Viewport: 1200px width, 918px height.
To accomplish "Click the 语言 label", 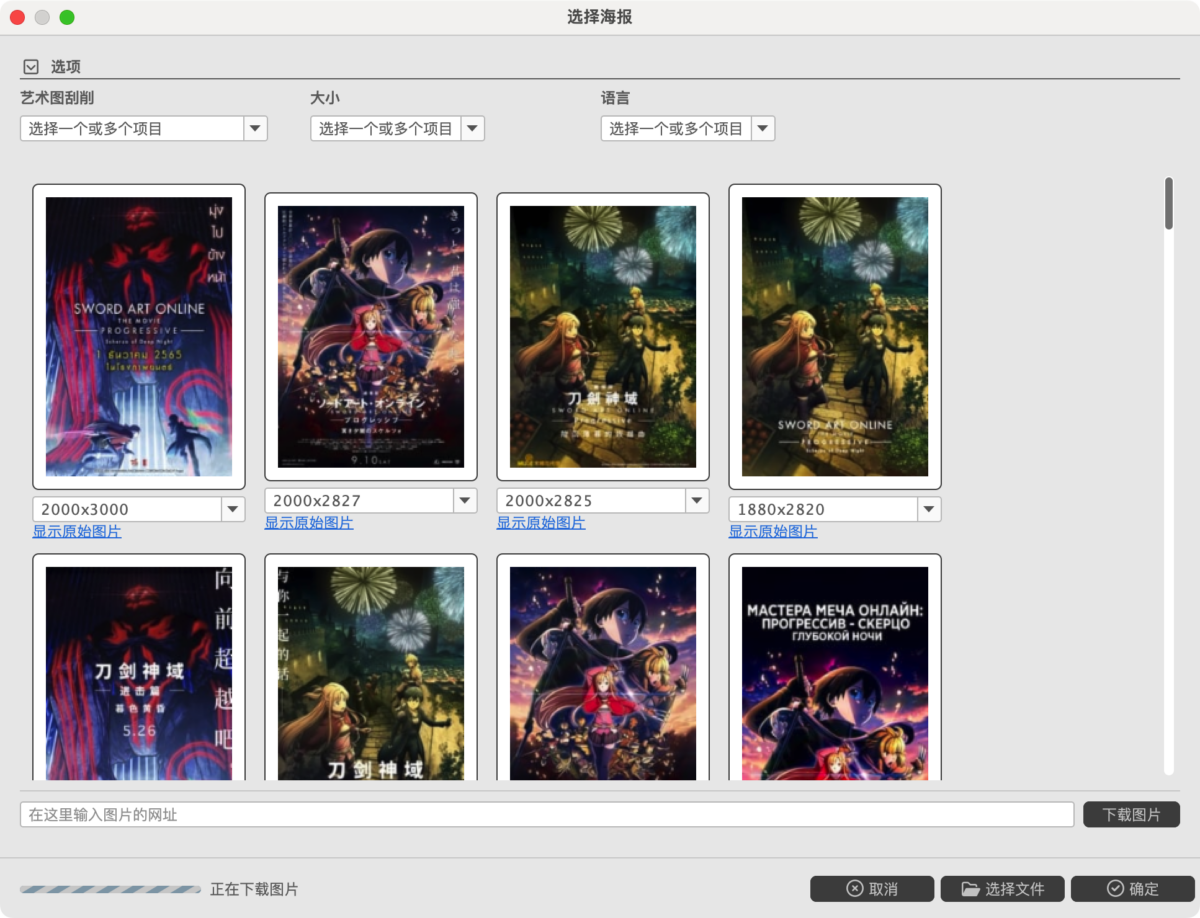I will pos(616,98).
